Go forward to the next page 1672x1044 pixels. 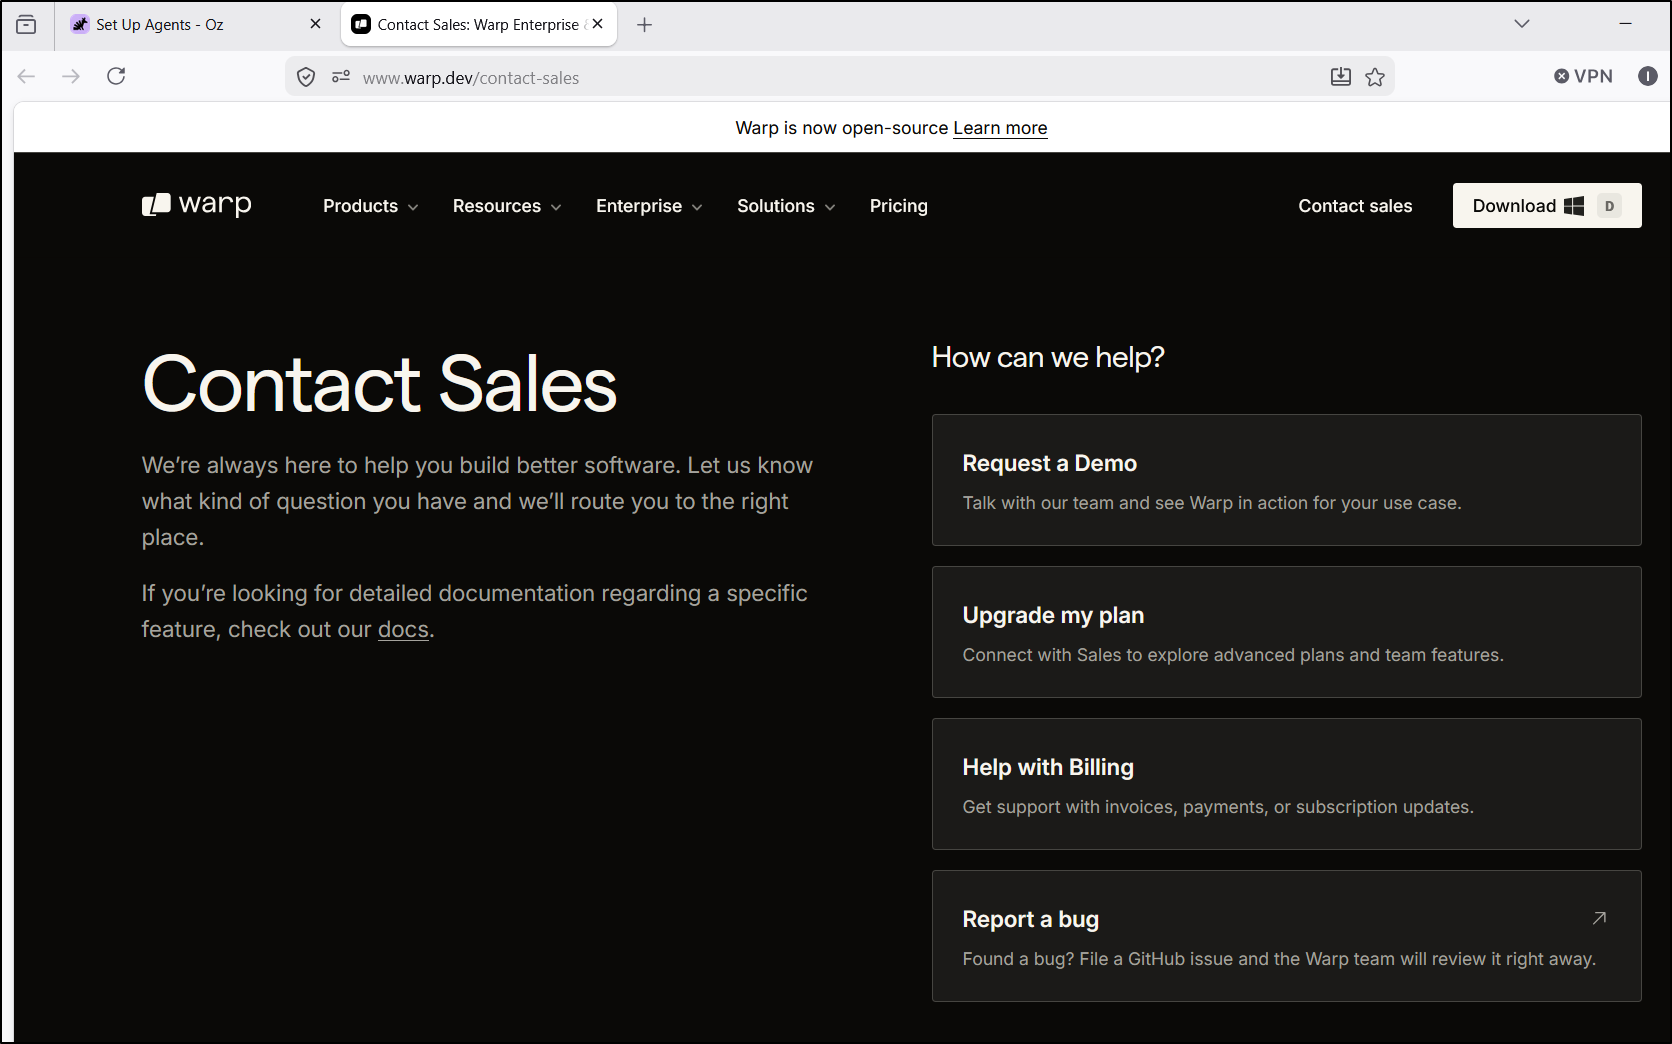click(x=71, y=76)
